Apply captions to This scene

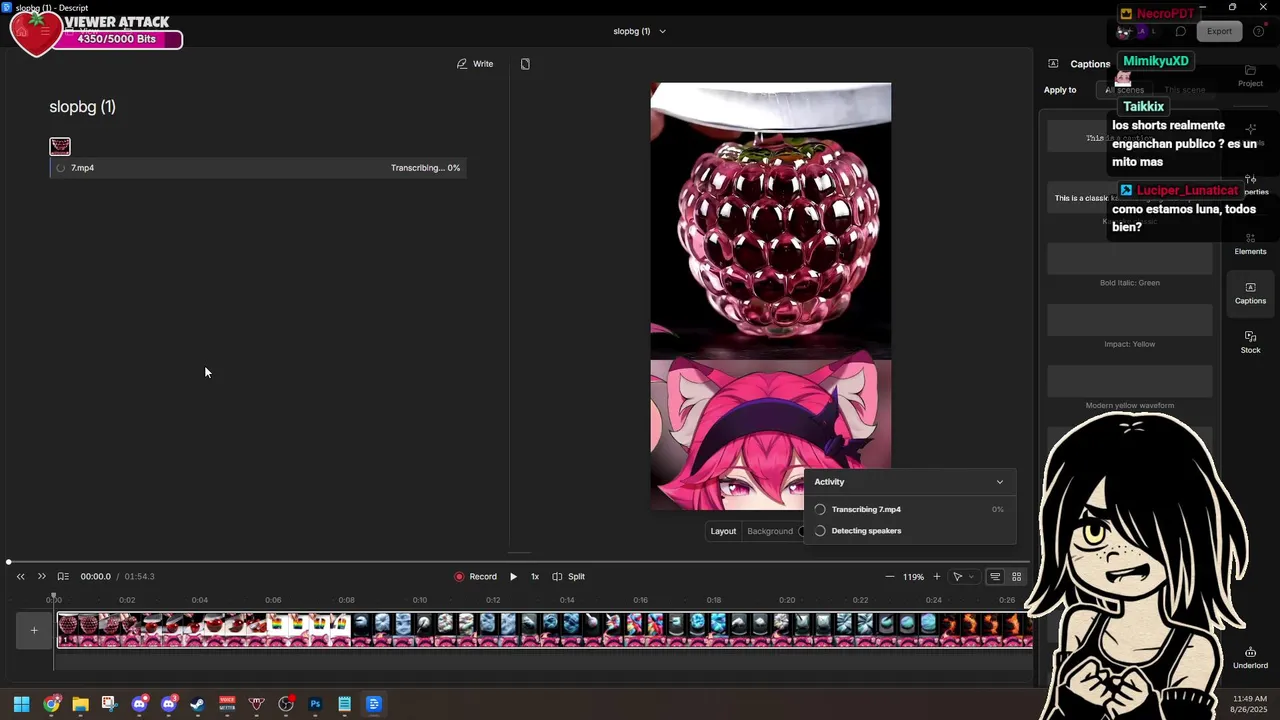(1184, 90)
